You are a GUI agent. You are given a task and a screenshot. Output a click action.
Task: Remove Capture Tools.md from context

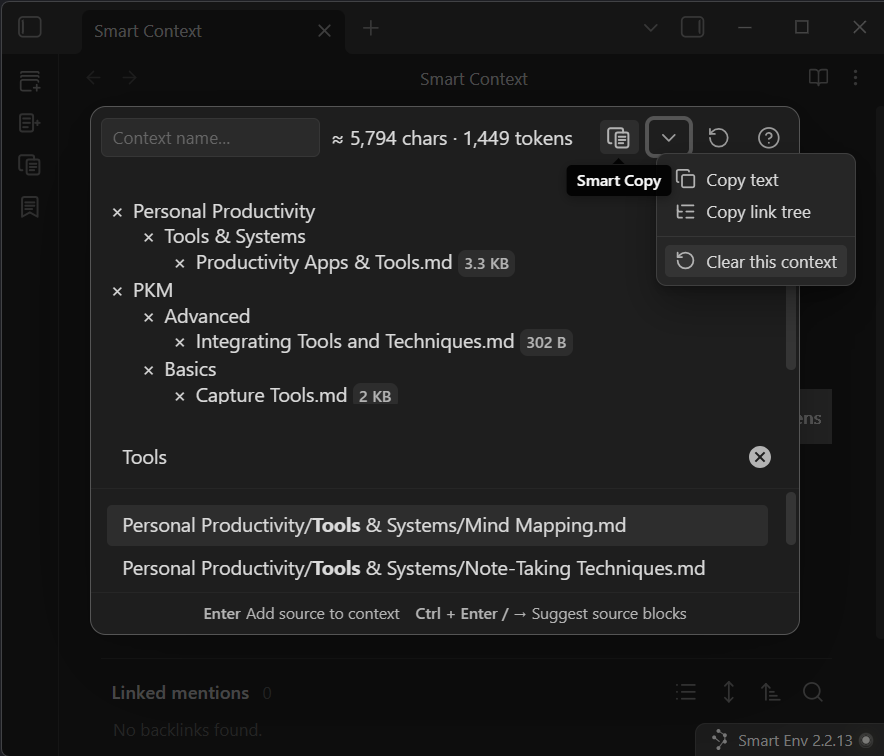(180, 396)
